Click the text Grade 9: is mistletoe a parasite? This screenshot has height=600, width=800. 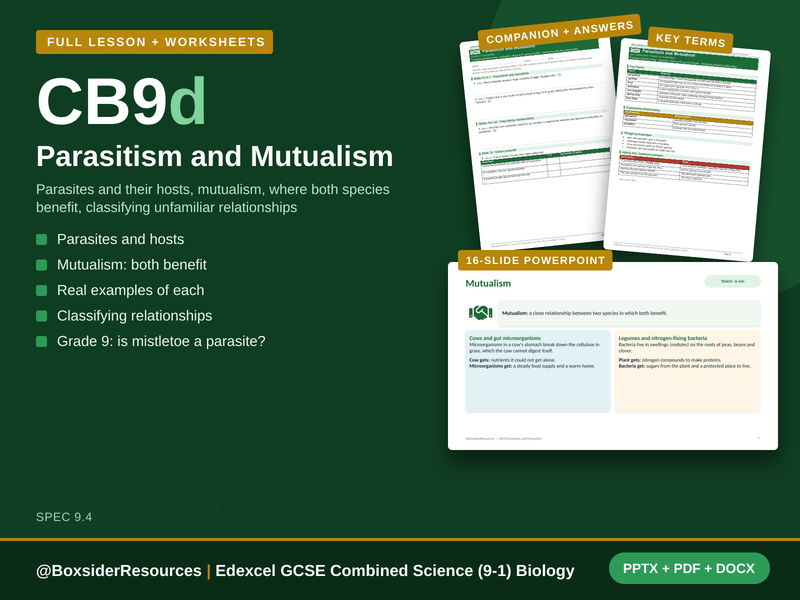click(161, 341)
